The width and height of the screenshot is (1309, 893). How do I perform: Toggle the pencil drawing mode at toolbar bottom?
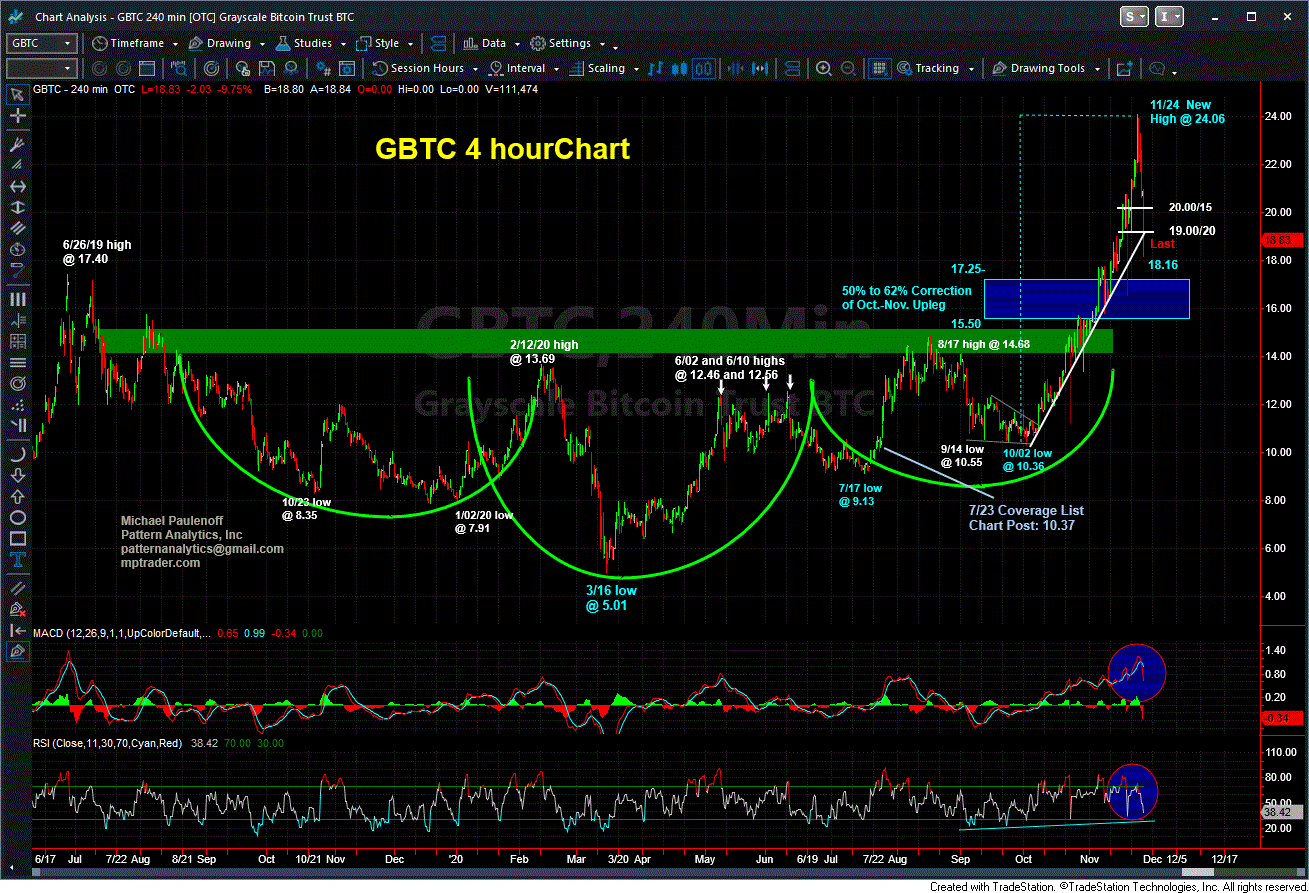click(x=17, y=651)
